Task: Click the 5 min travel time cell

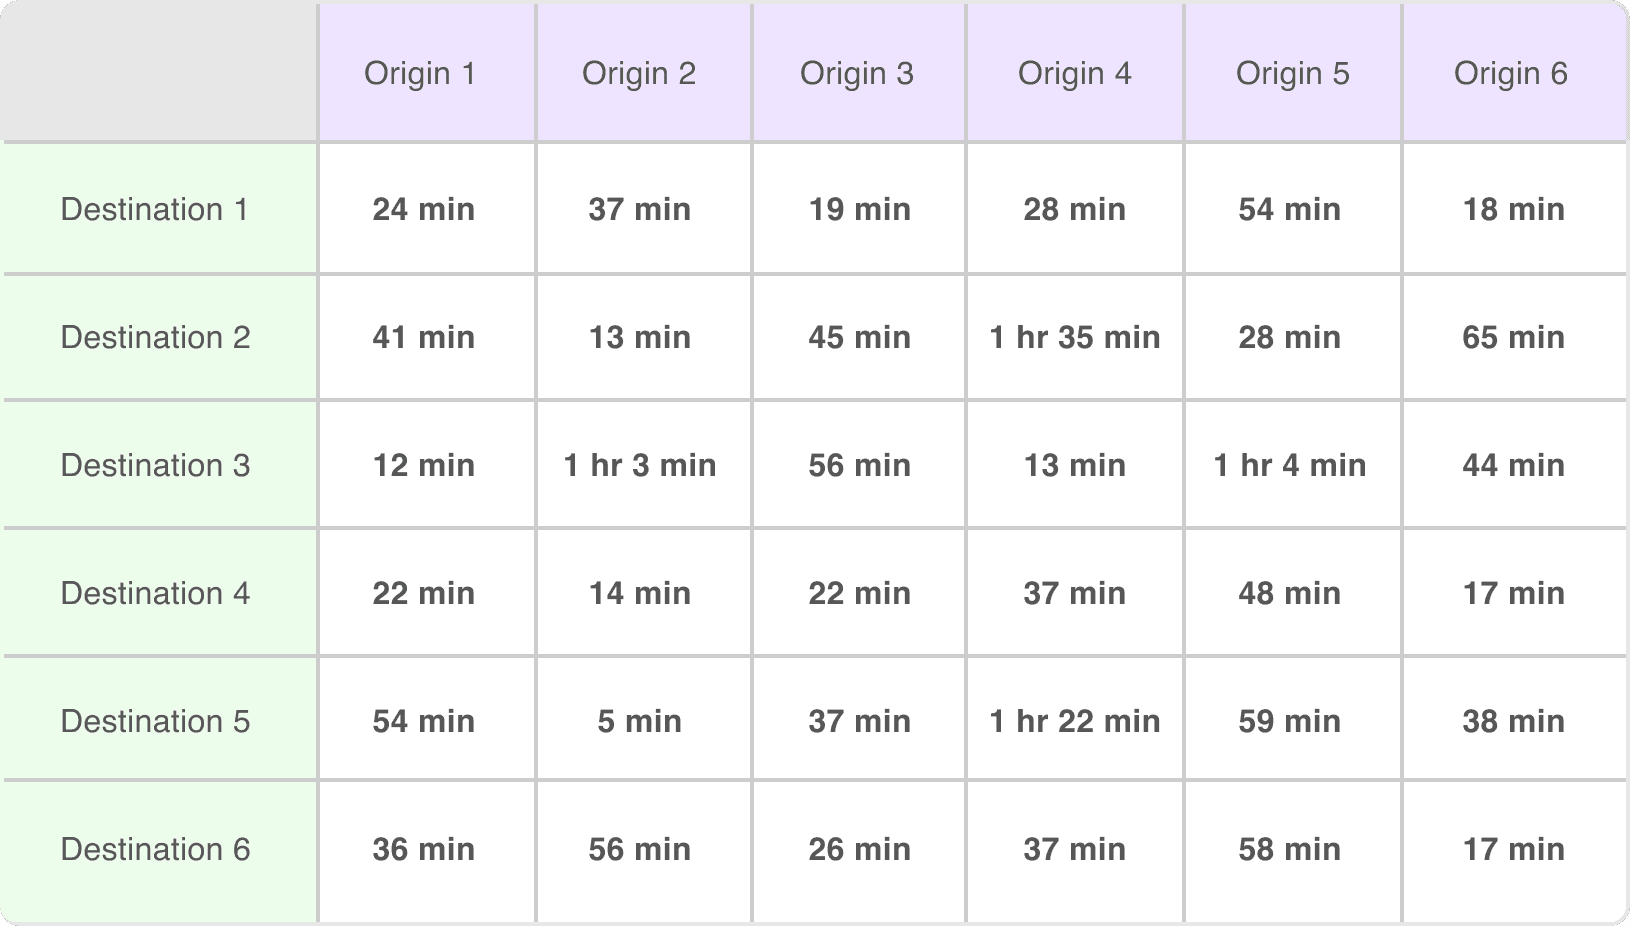Action: click(640, 721)
